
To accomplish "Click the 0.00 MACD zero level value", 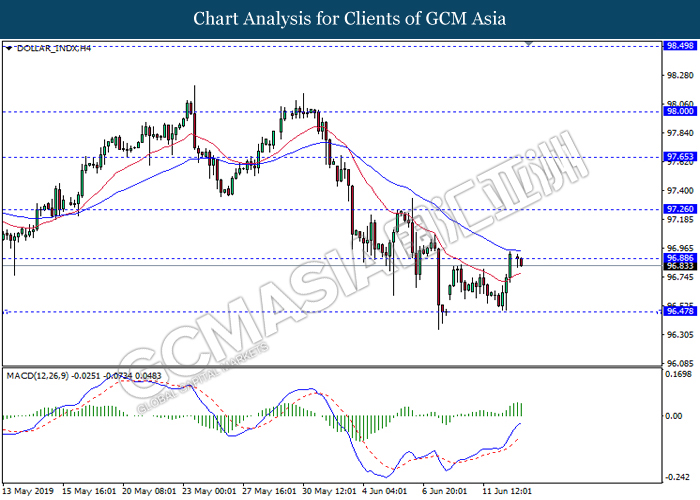I will (674, 416).
